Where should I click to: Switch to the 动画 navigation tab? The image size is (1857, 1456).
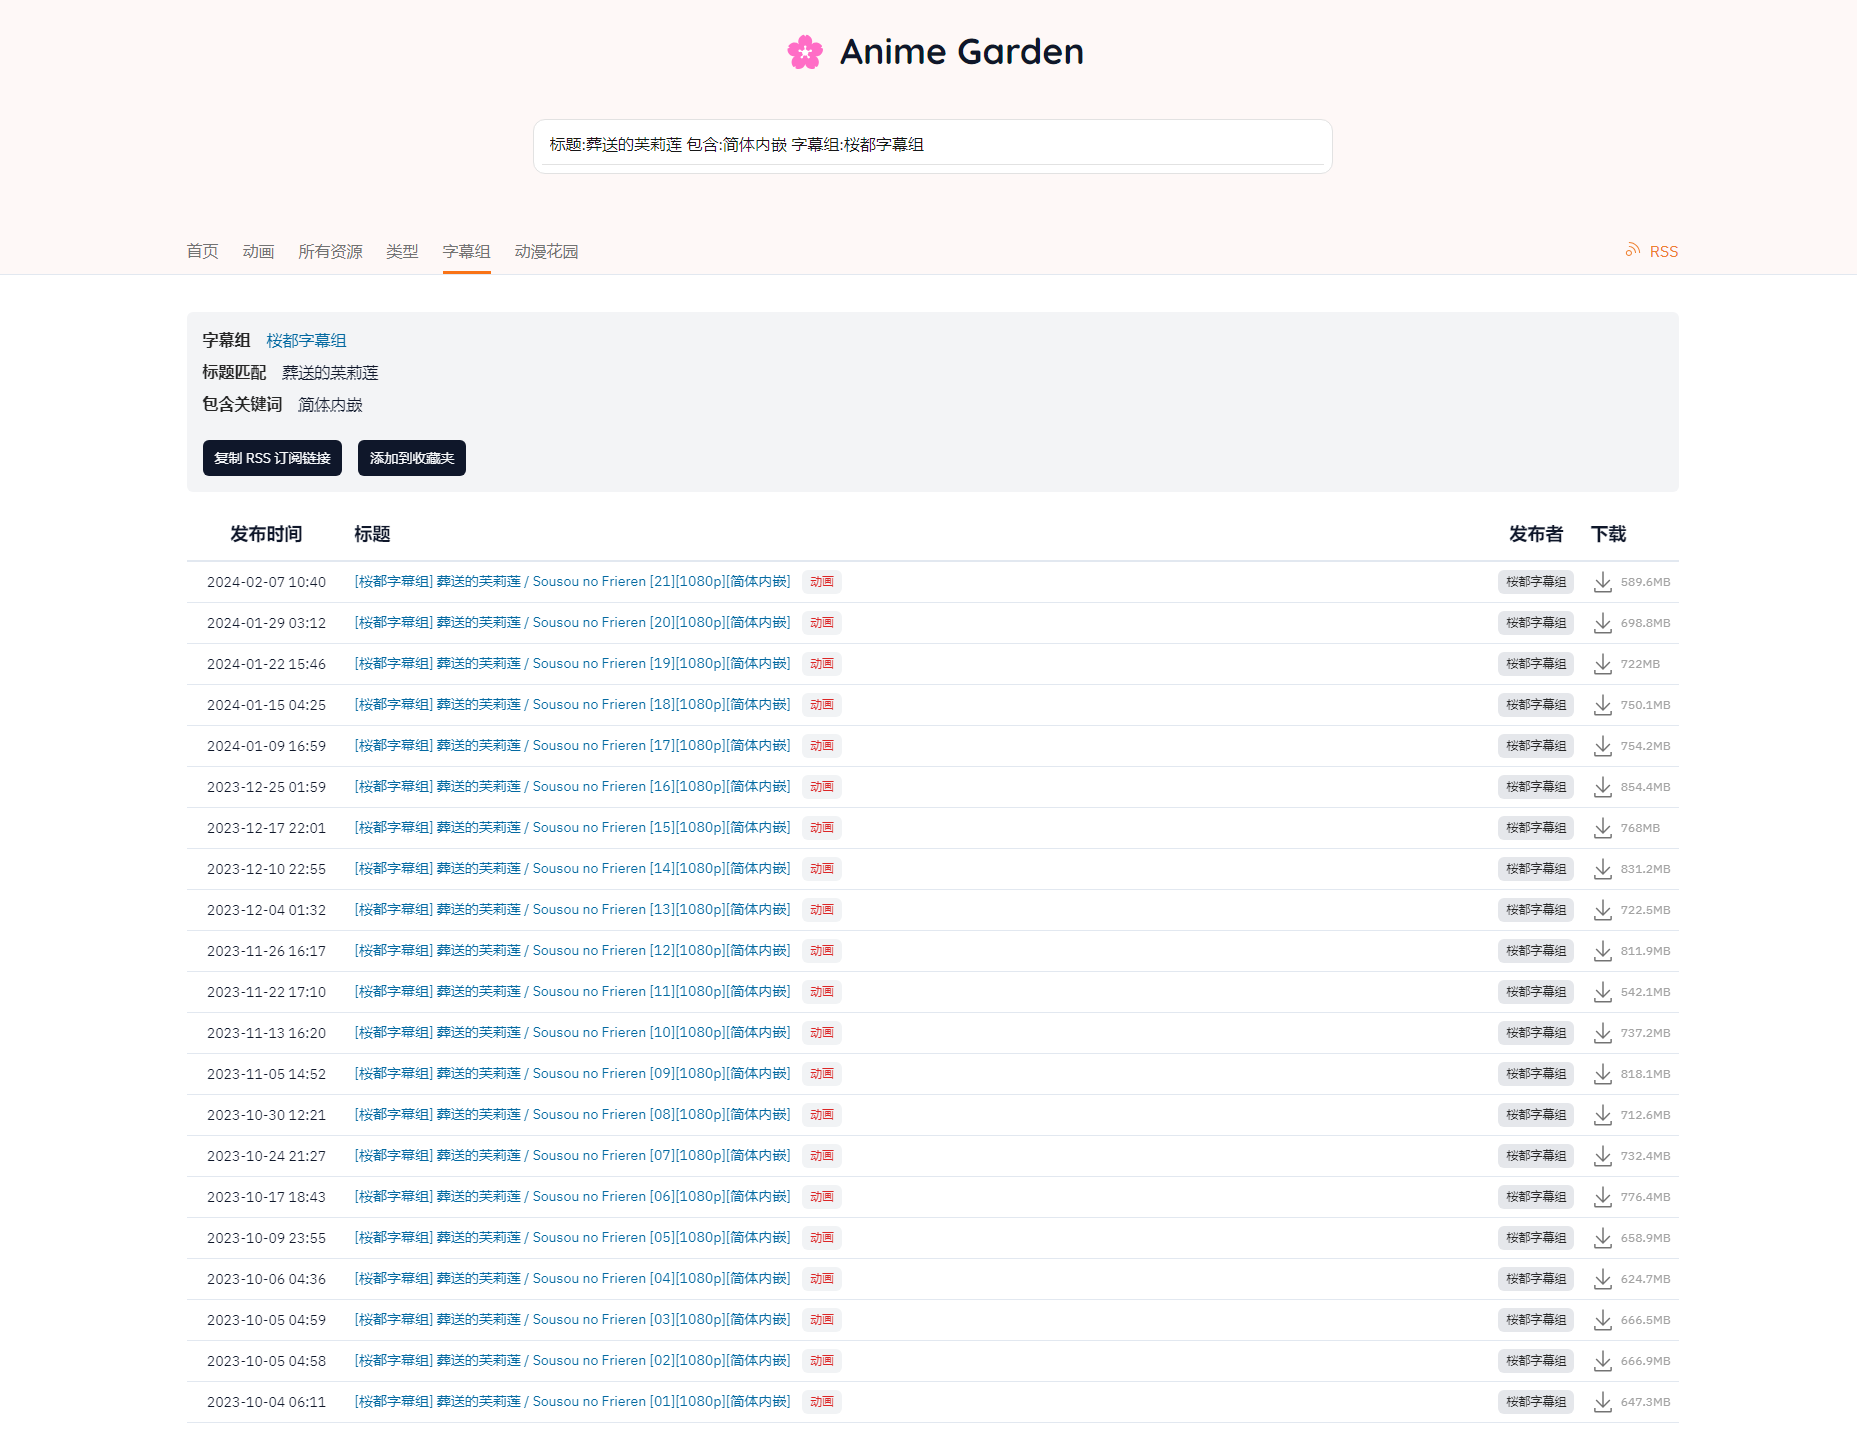258,251
